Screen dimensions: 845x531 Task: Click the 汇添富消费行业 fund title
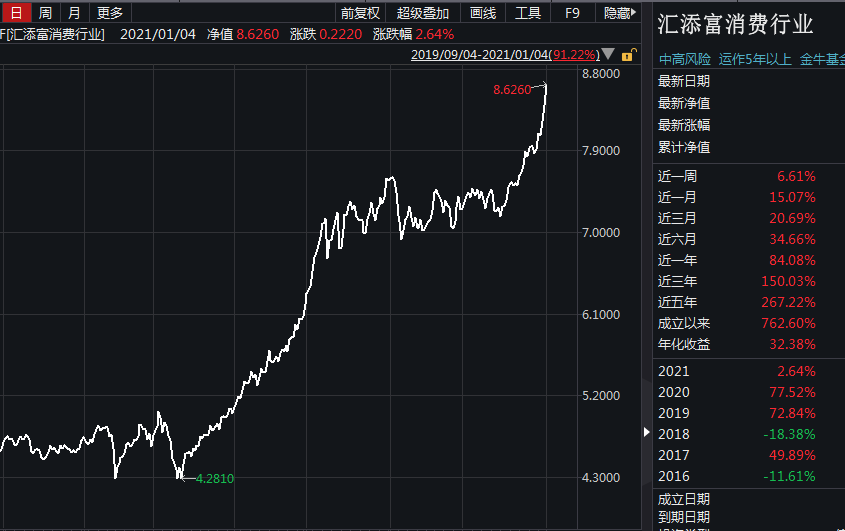click(735, 24)
